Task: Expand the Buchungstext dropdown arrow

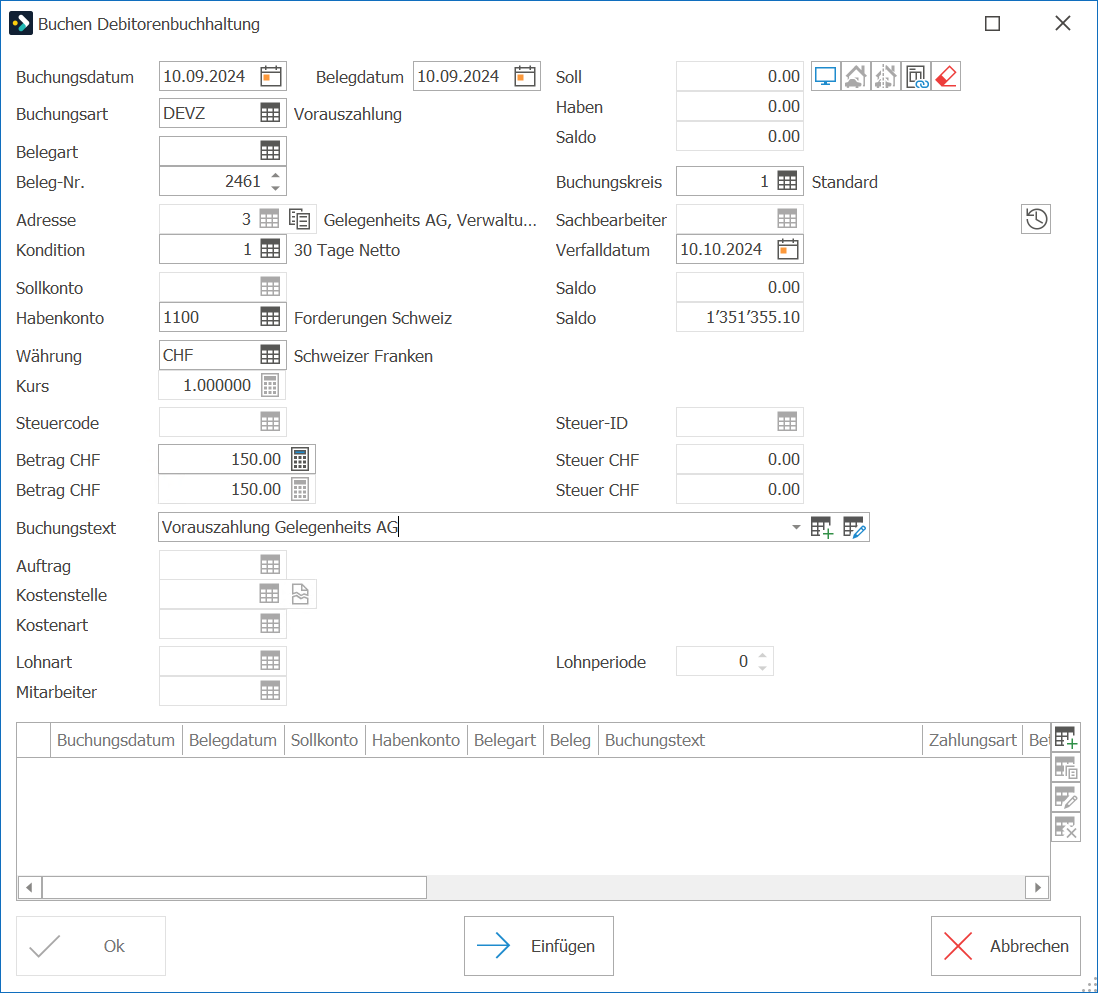Action: [796, 527]
